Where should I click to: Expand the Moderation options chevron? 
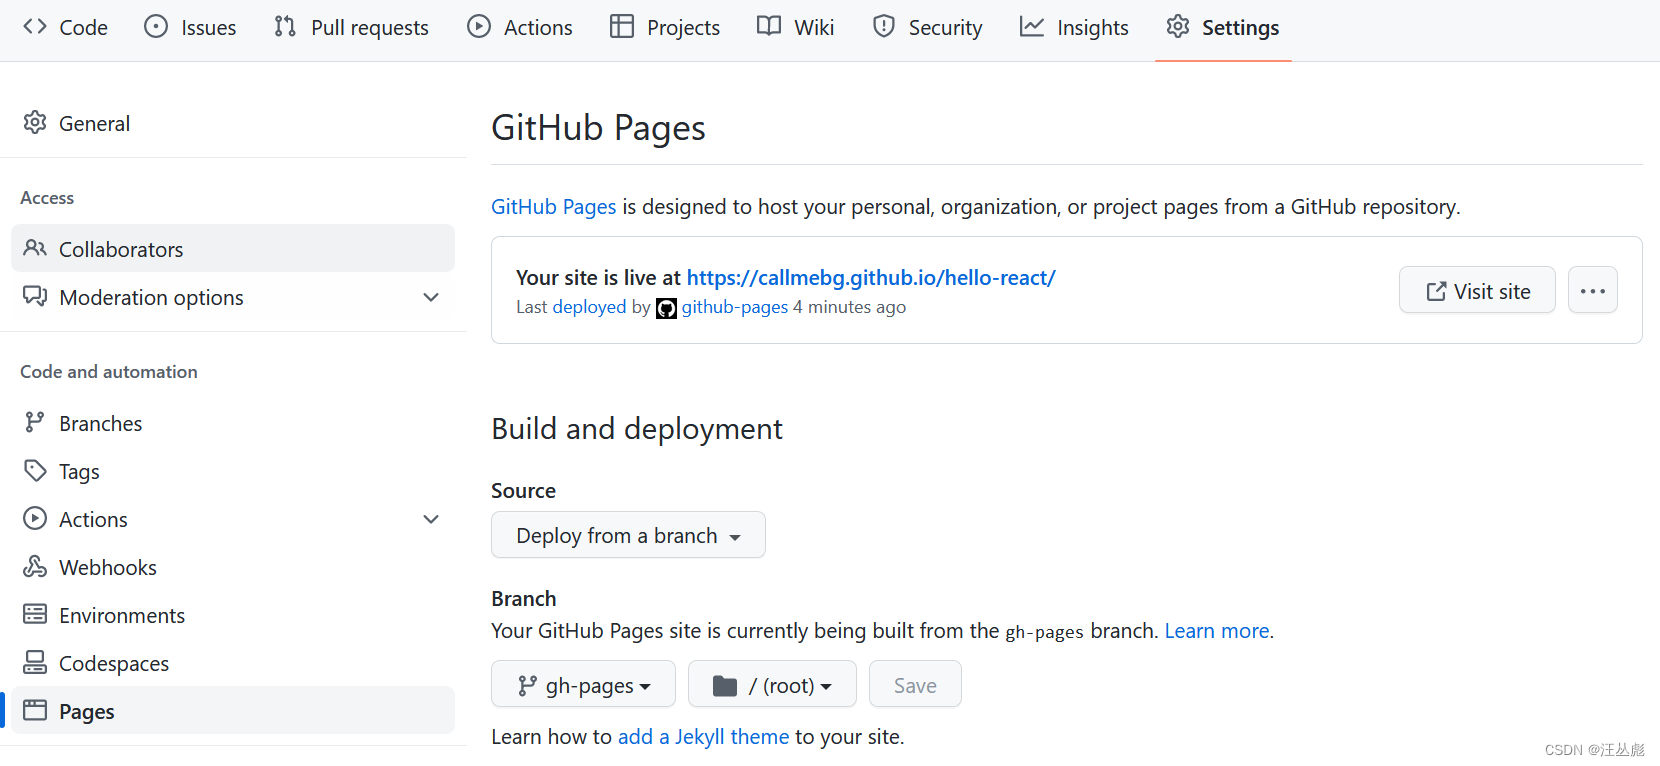coord(431,297)
